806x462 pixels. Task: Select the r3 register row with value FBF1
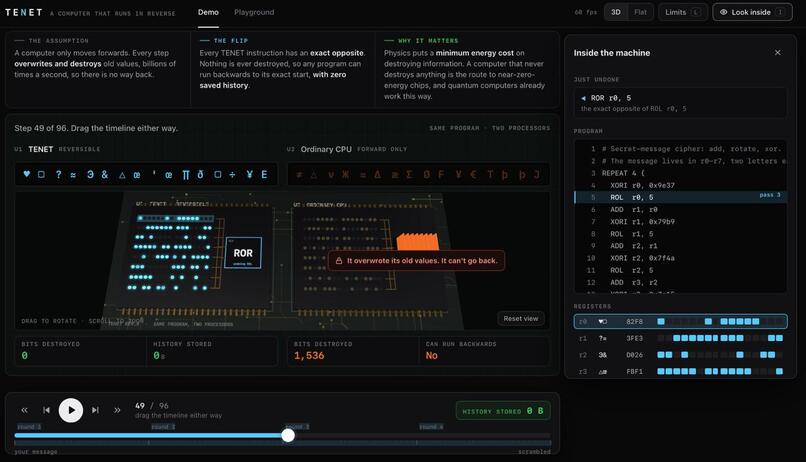coord(681,371)
